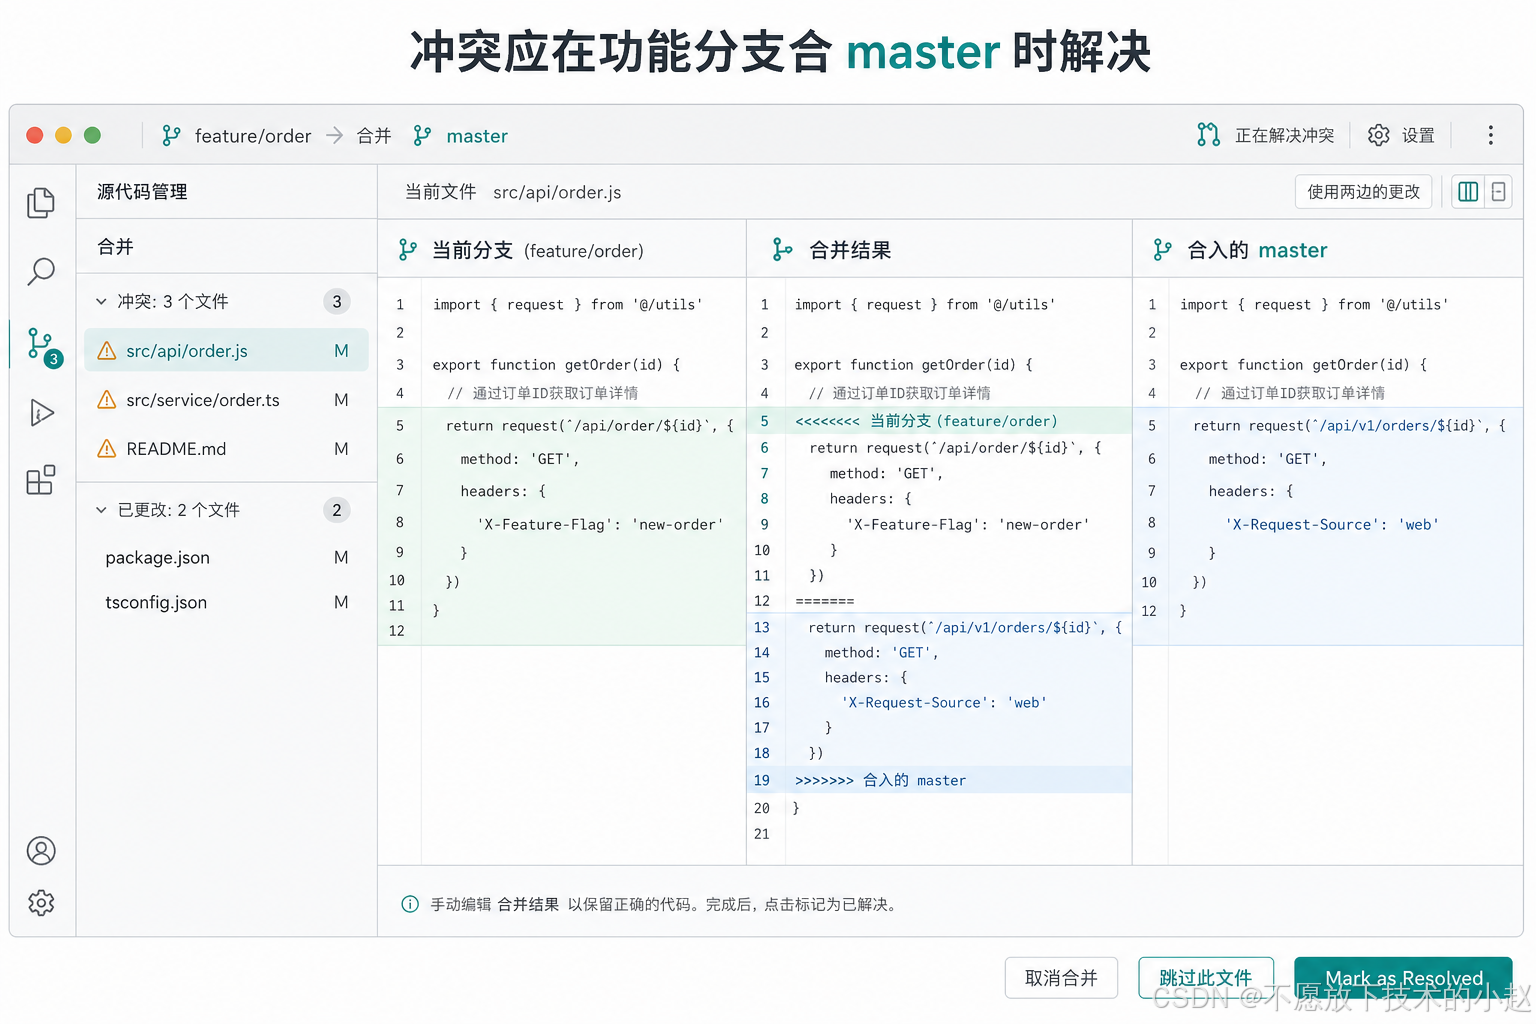
Task: Click 设置 label in title bar
Action: (x=1418, y=135)
